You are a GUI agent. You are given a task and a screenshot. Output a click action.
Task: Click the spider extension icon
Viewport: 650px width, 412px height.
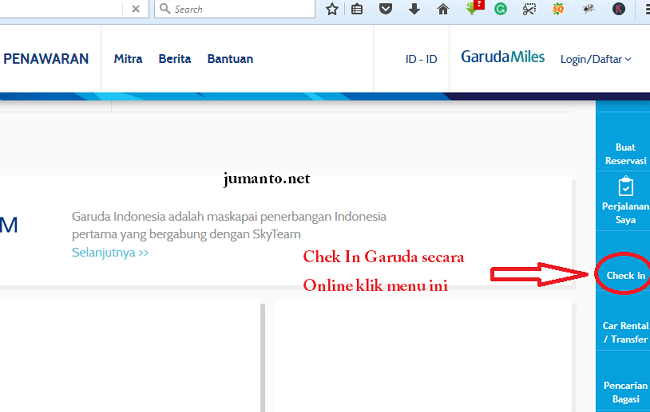tap(588, 9)
